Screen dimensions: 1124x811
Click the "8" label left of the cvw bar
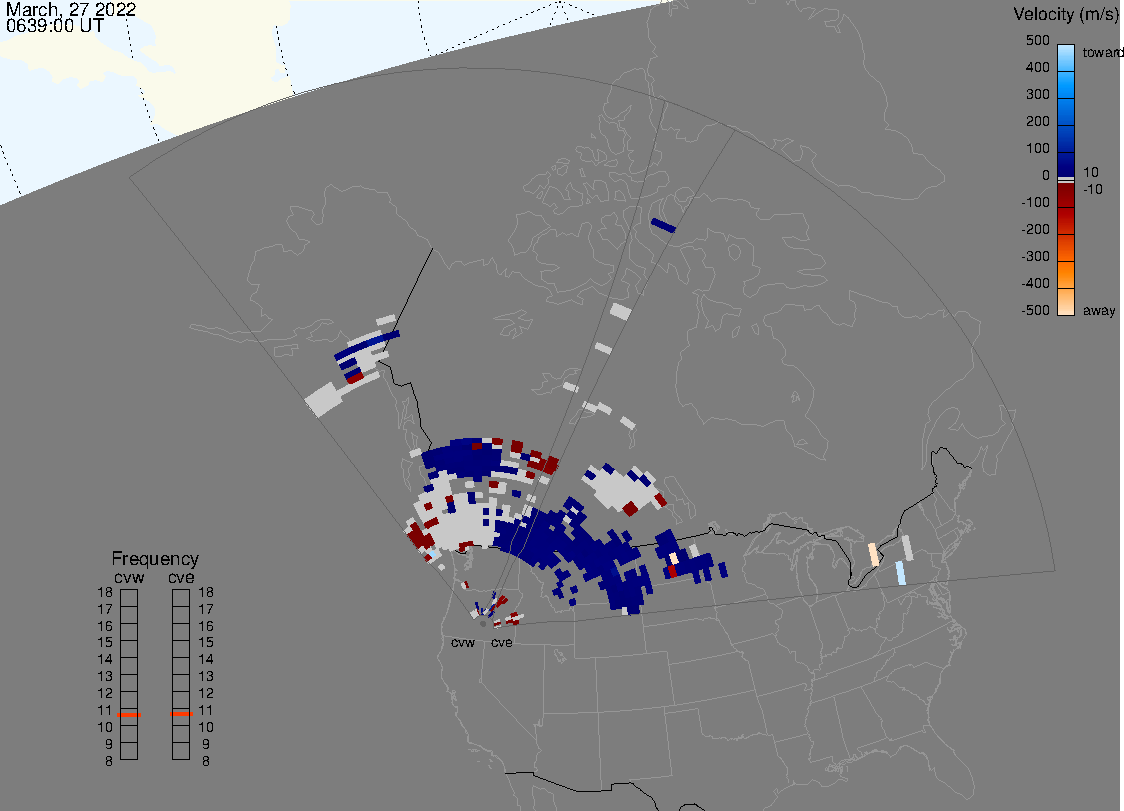pos(109,762)
